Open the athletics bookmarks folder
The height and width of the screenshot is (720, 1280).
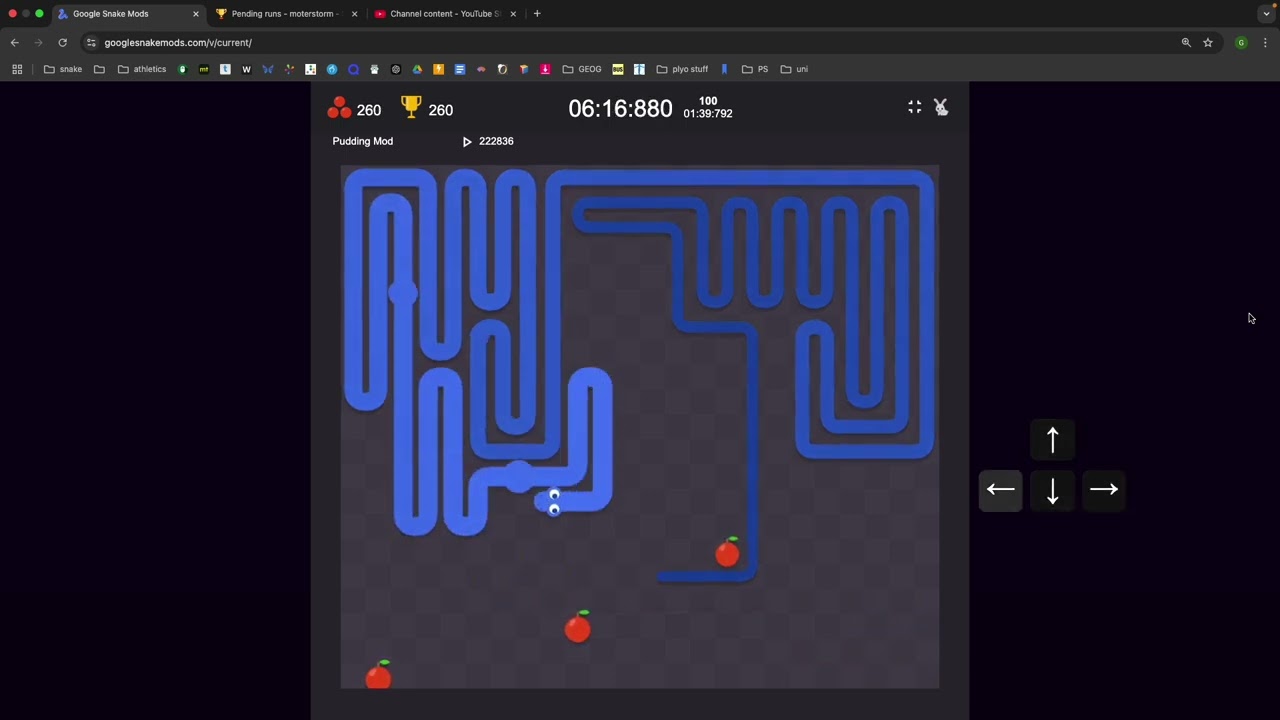click(142, 69)
